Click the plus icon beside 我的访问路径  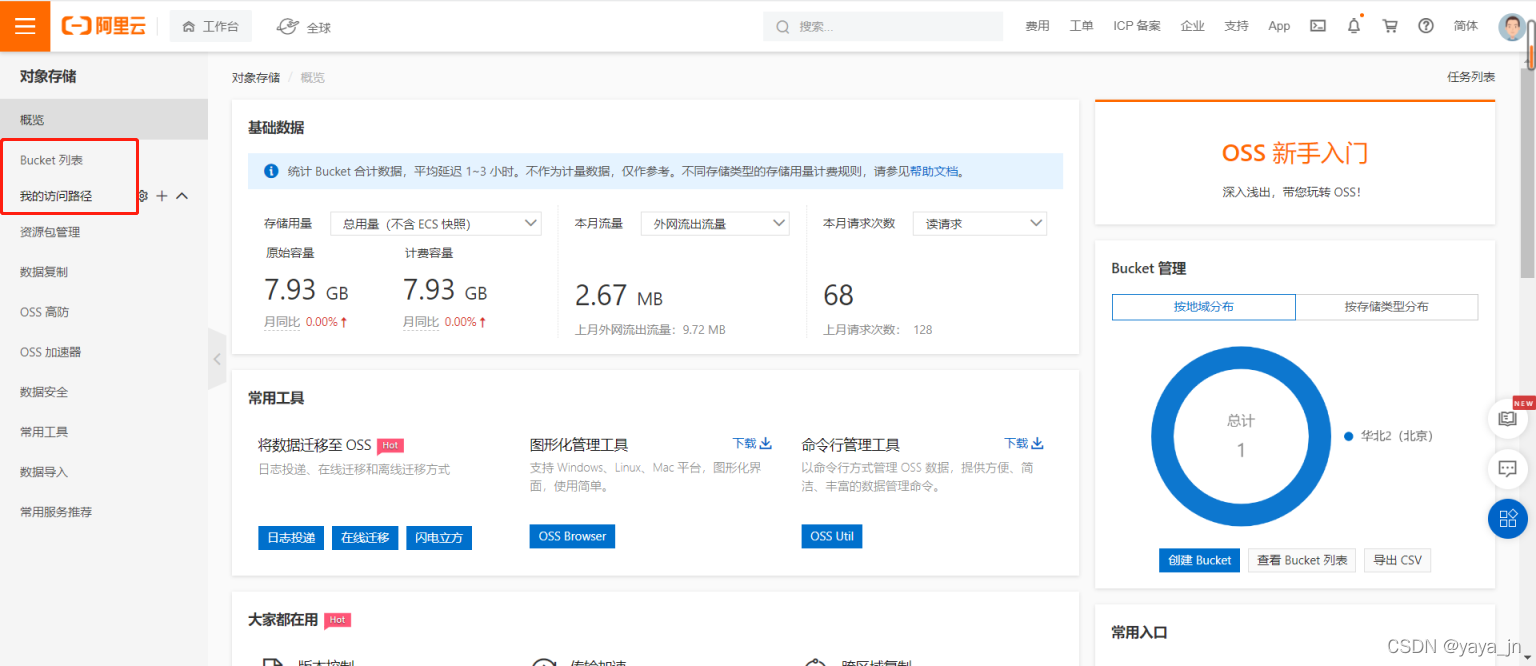(x=162, y=196)
